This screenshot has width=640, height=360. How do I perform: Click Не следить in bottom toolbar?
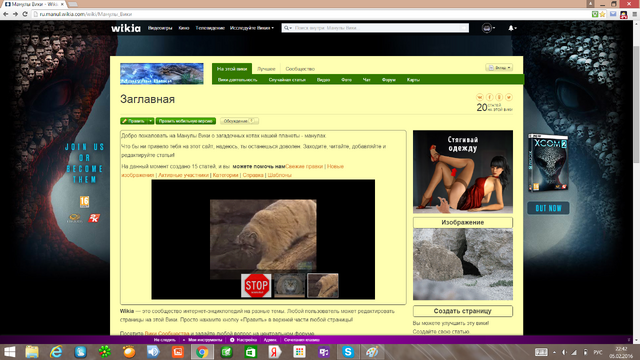[x=165, y=340]
